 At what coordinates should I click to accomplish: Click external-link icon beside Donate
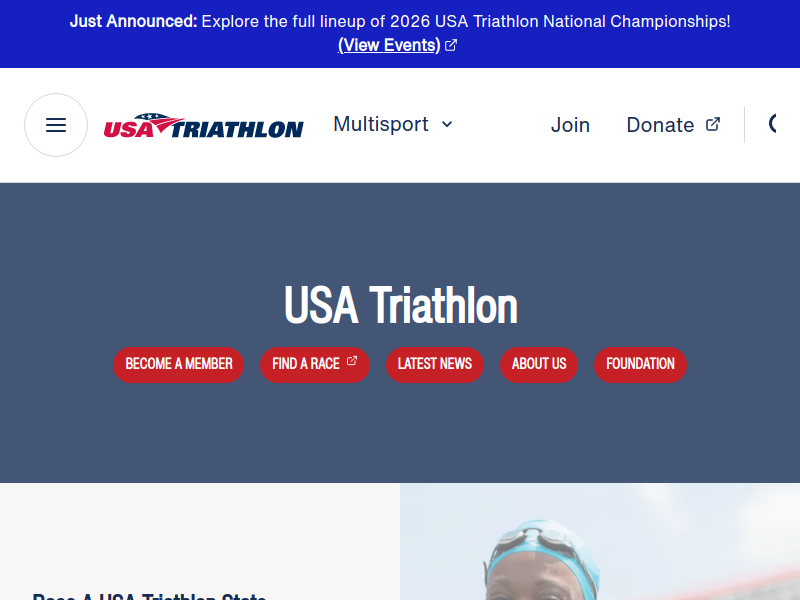pos(713,124)
